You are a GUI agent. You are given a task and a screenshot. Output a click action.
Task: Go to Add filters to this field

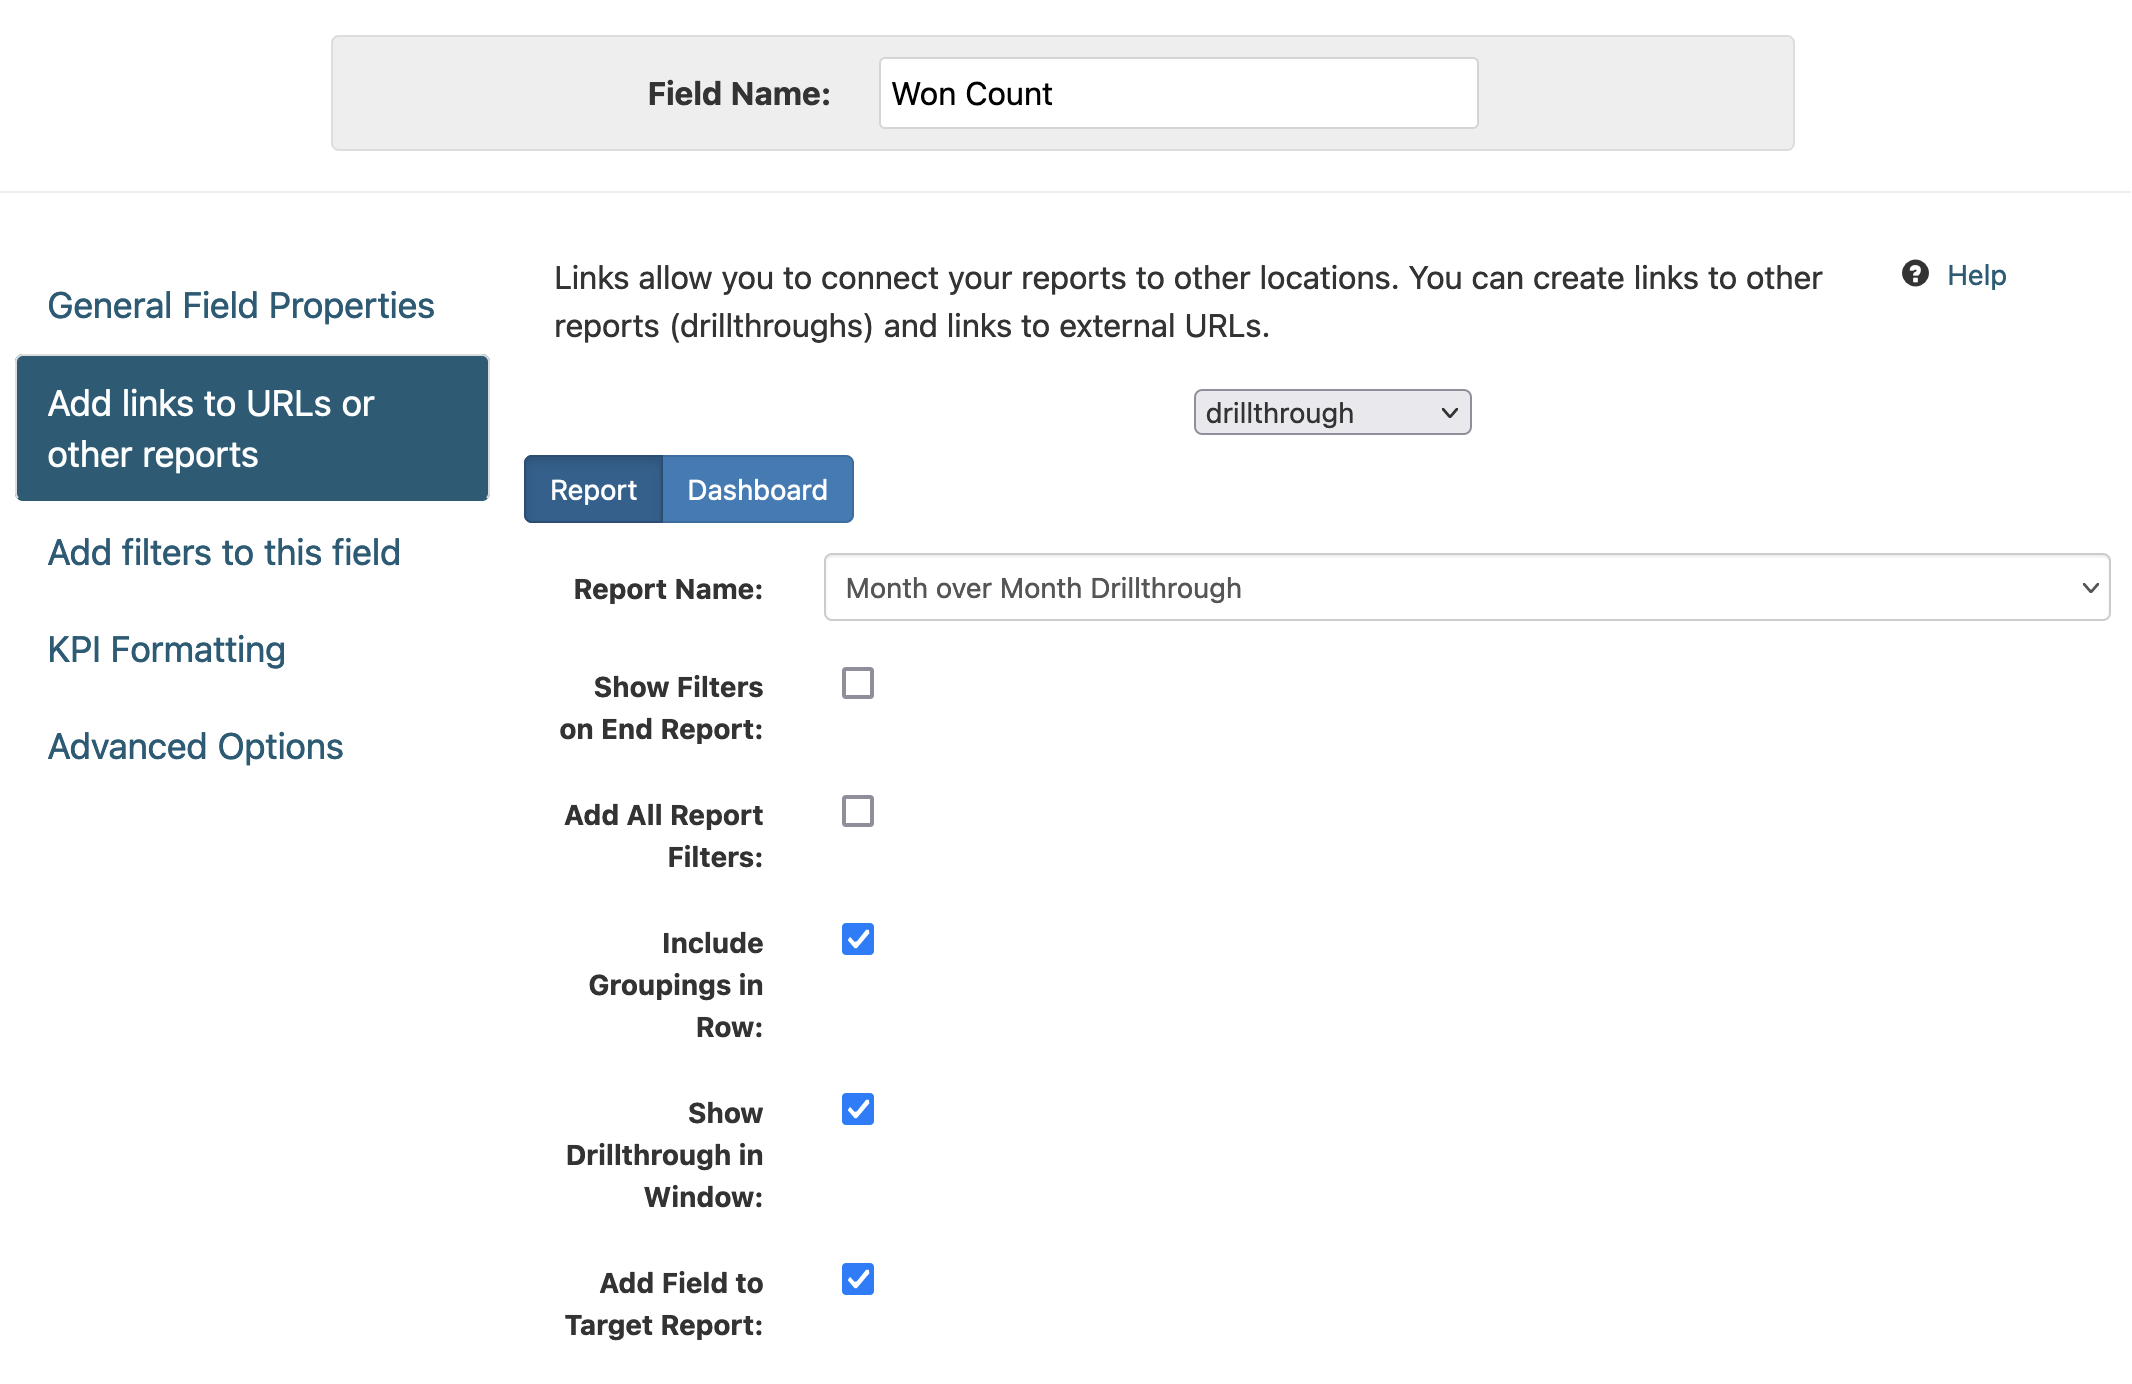224,552
